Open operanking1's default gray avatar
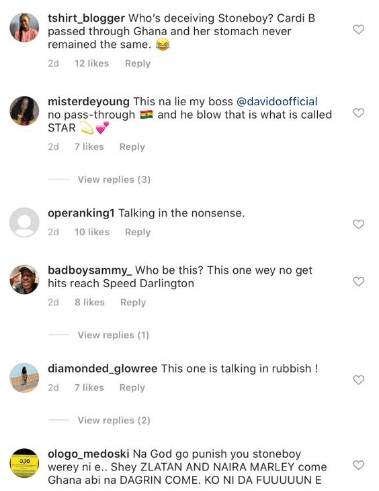Screen dimensions: 379x491 [24, 222]
